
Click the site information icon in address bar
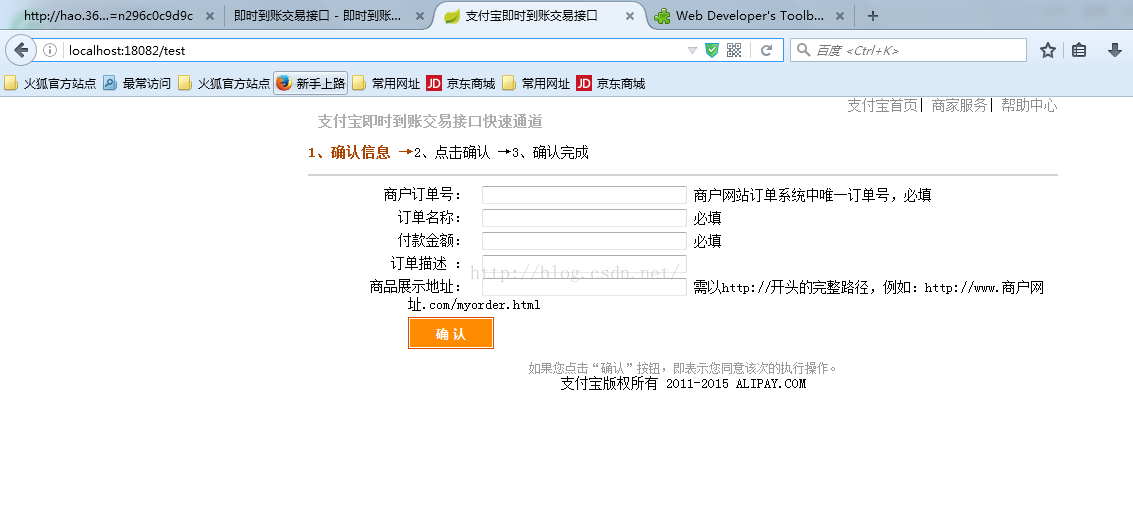[x=50, y=50]
